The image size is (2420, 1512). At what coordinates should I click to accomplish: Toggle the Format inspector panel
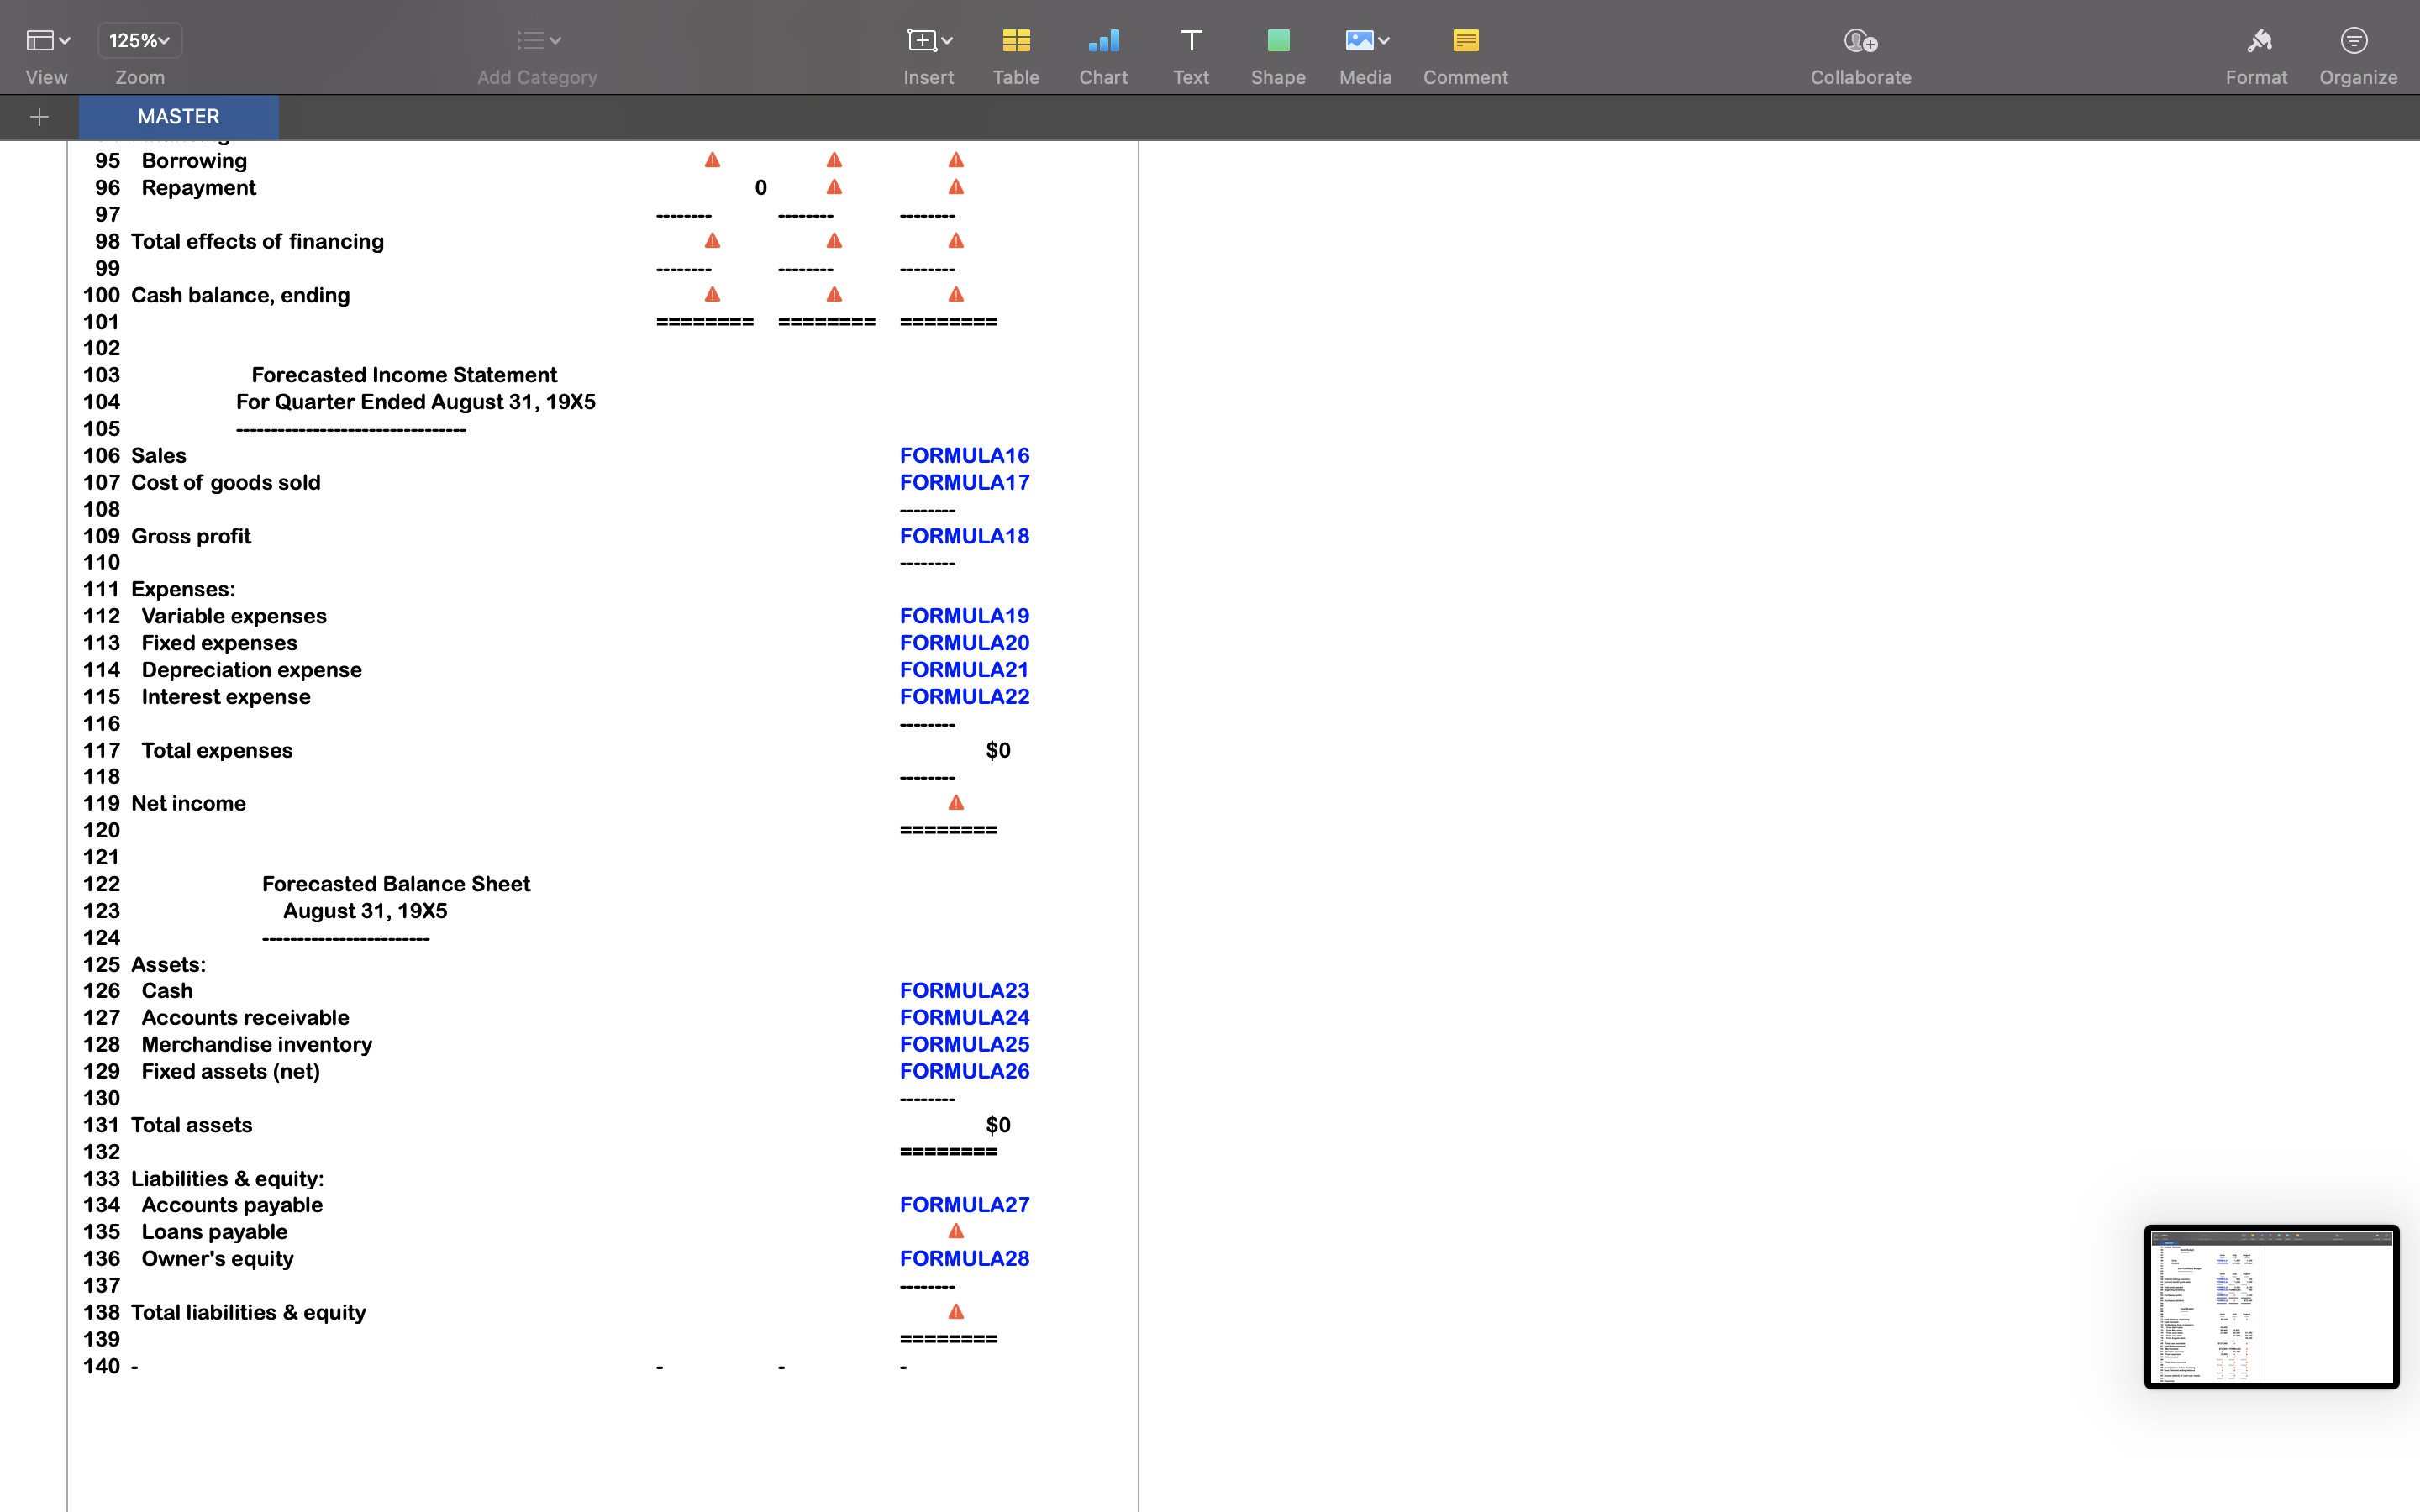pos(2255,52)
